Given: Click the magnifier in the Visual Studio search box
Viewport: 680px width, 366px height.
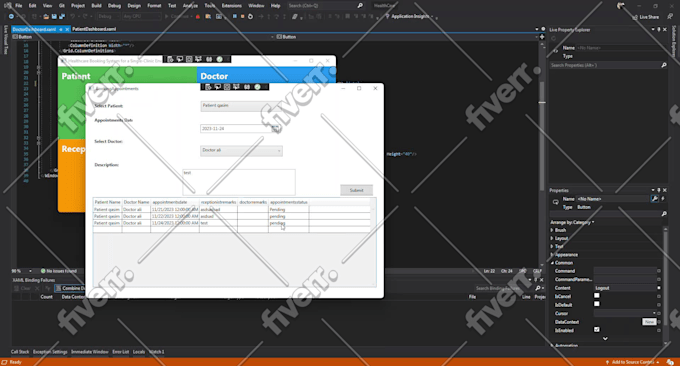Looking at the screenshot, I should pyautogui.click(x=360, y=6).
